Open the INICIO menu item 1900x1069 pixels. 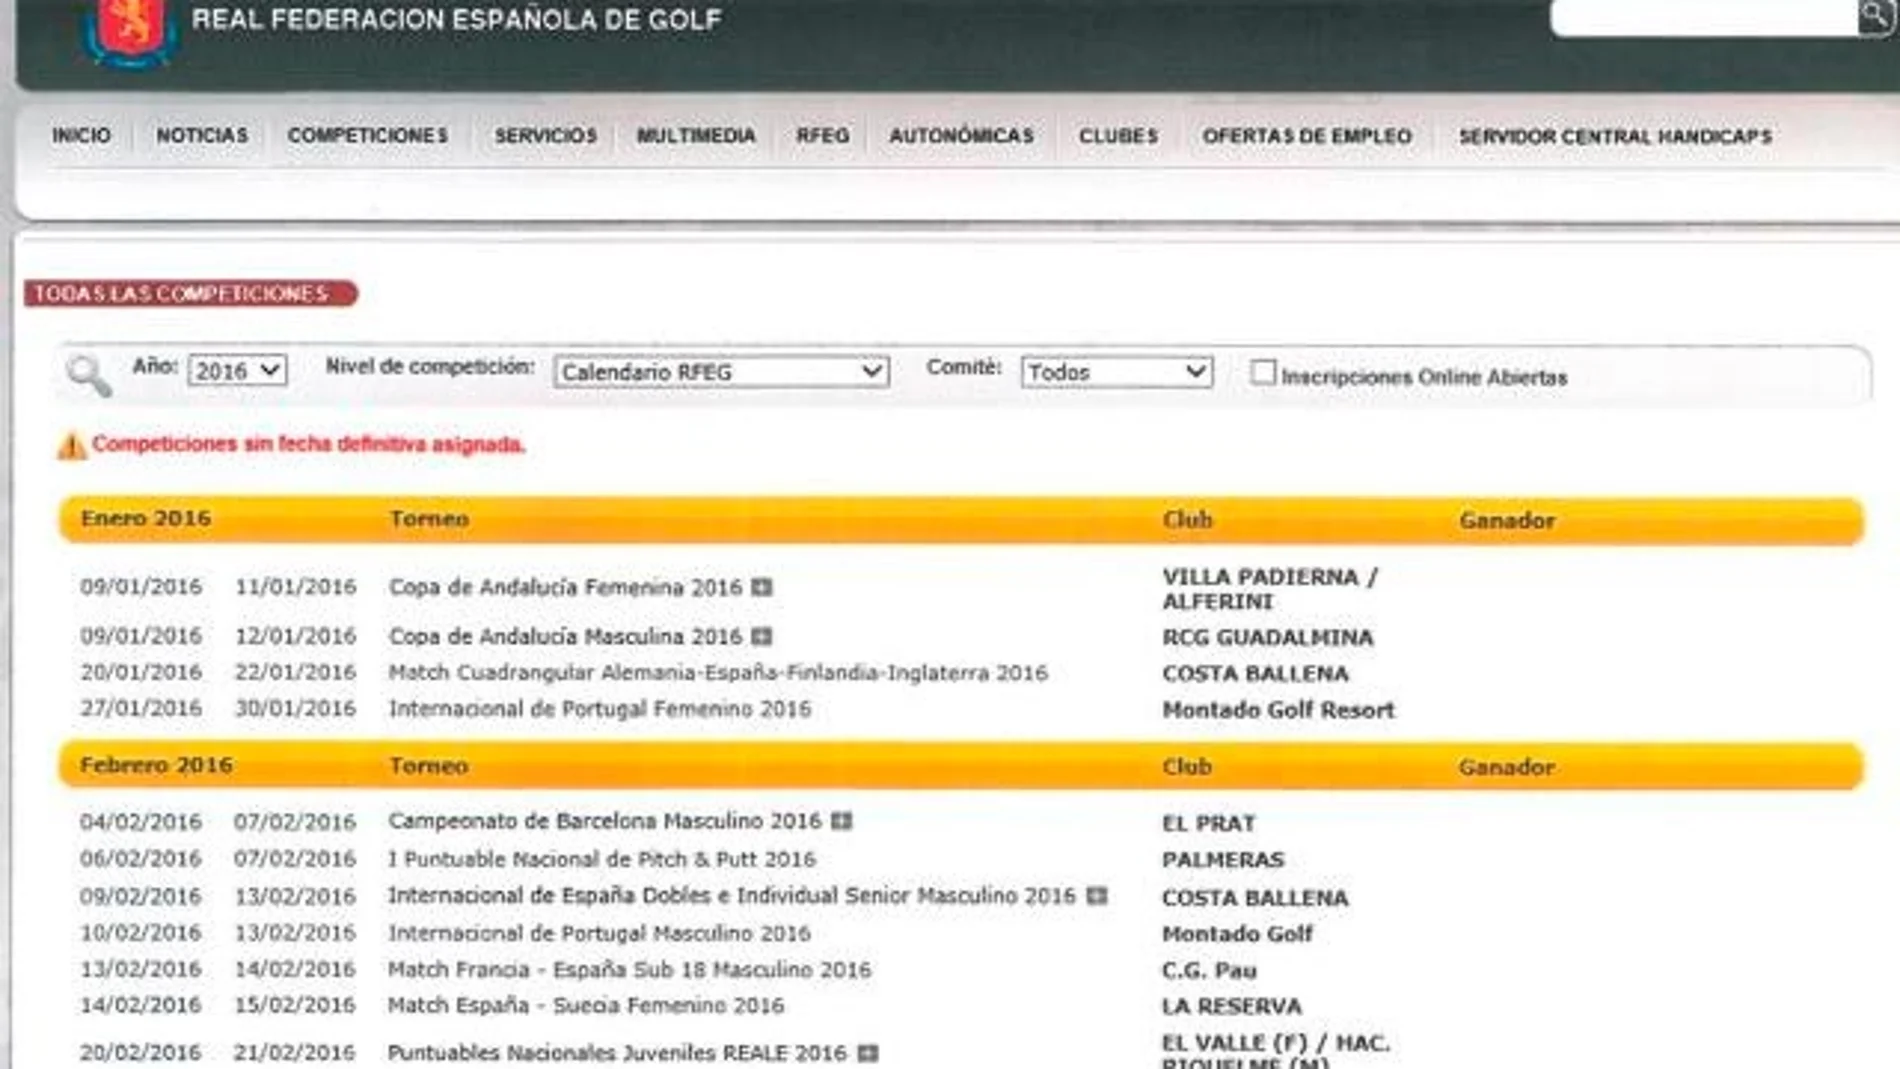tap(81, 136)
